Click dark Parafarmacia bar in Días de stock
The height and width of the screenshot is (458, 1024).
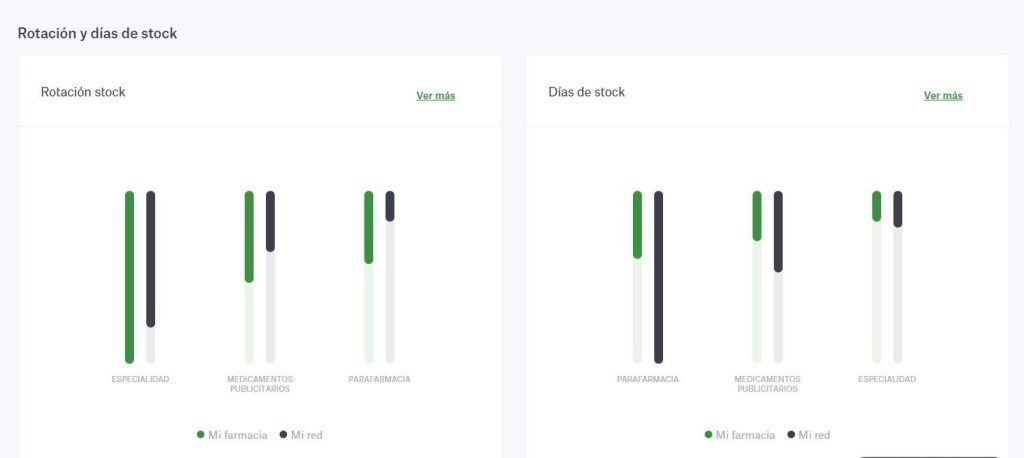(658, 277)
